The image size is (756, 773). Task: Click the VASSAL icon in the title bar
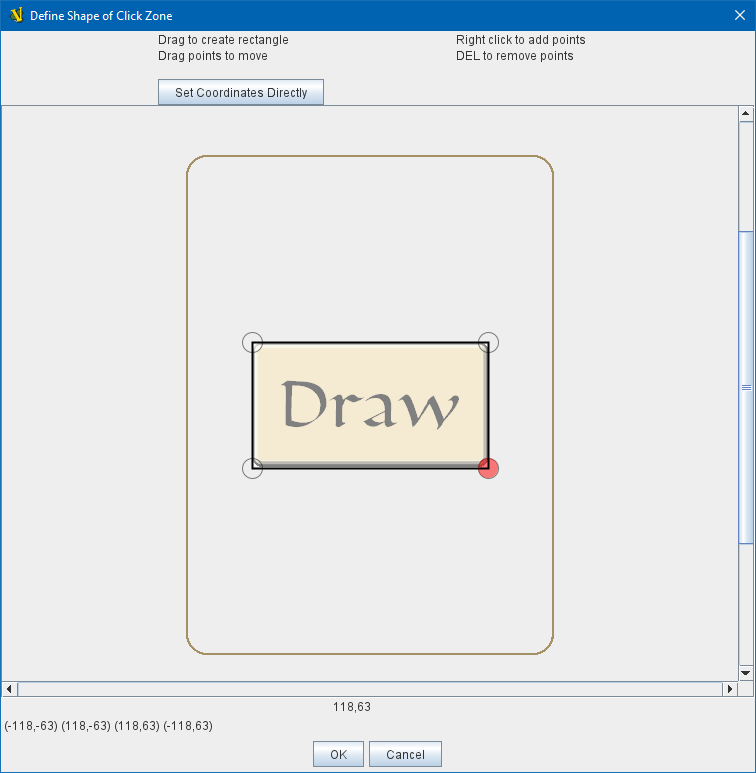pos(17,15)
